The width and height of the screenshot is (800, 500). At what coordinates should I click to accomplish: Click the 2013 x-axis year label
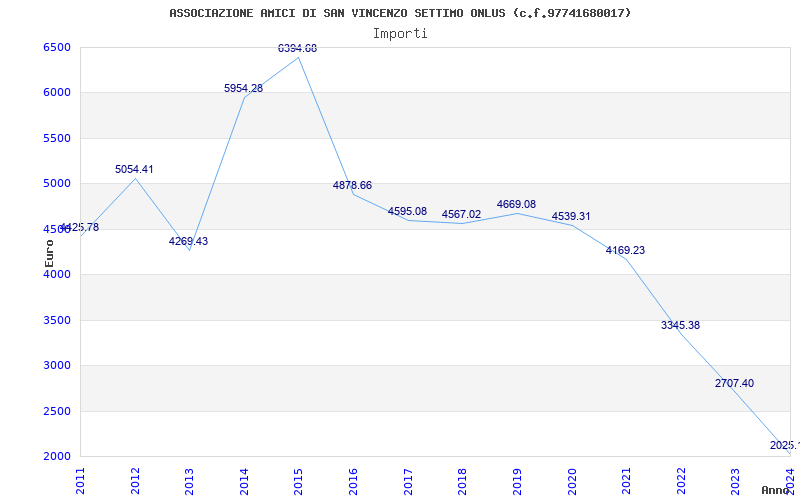pos(189,481)
